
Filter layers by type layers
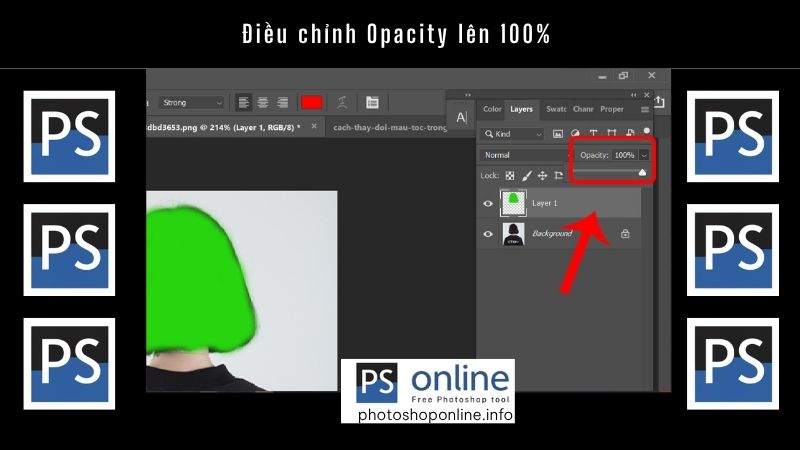click(x=593, y=134)
